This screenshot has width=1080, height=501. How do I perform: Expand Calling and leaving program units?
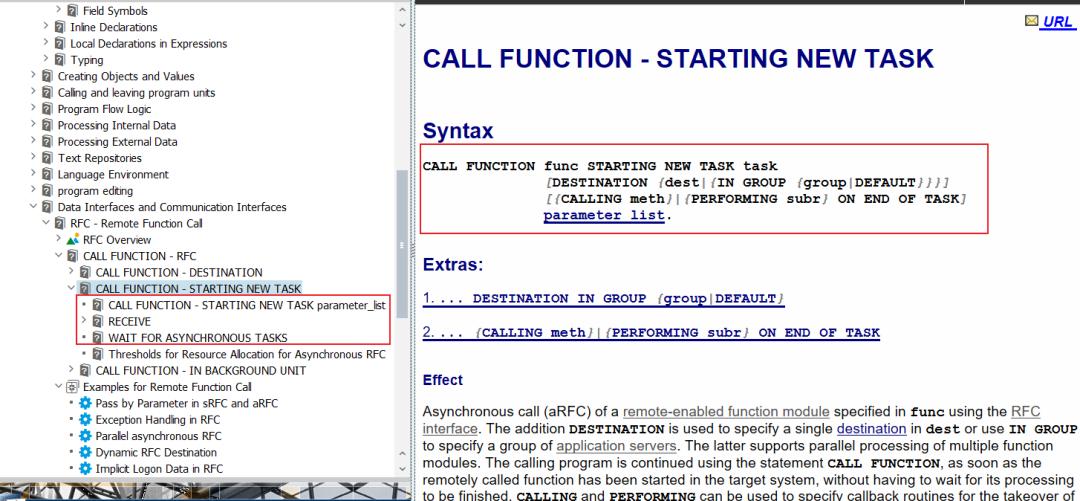(x=33, y=92)
